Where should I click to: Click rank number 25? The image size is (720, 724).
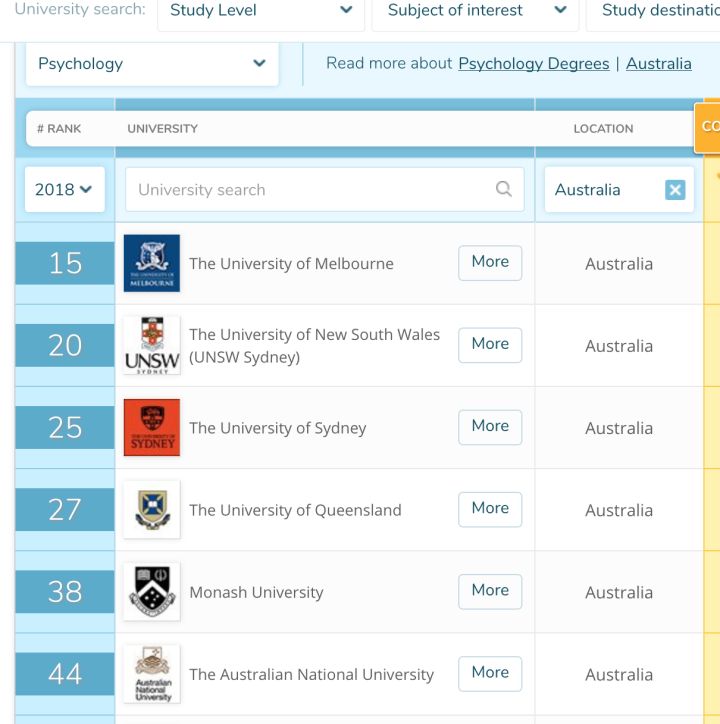coord(65,428)
